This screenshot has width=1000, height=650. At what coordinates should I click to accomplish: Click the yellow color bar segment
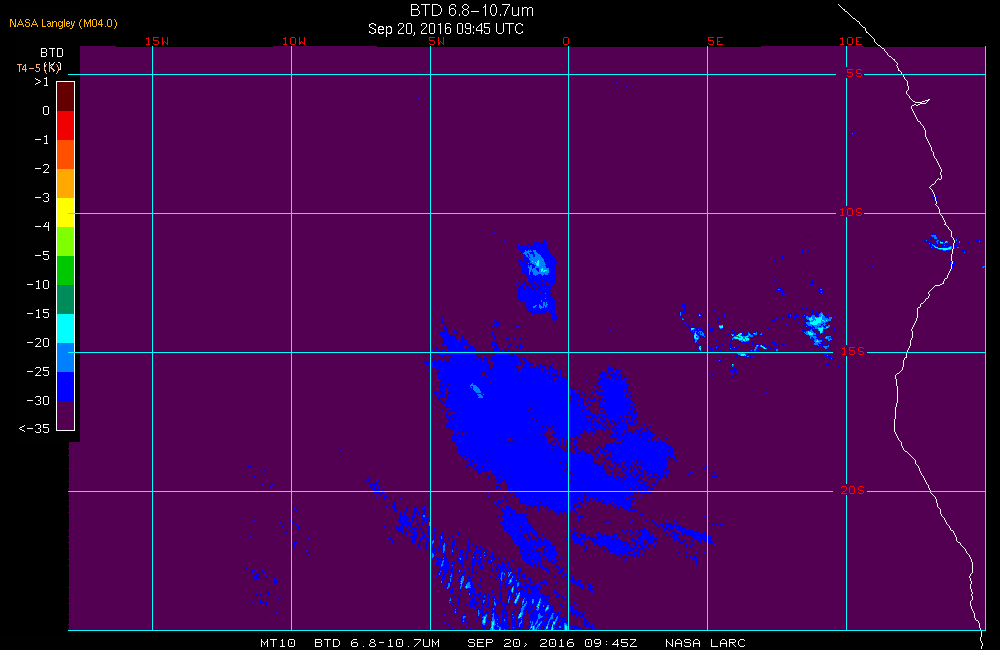tap(66, 212)
